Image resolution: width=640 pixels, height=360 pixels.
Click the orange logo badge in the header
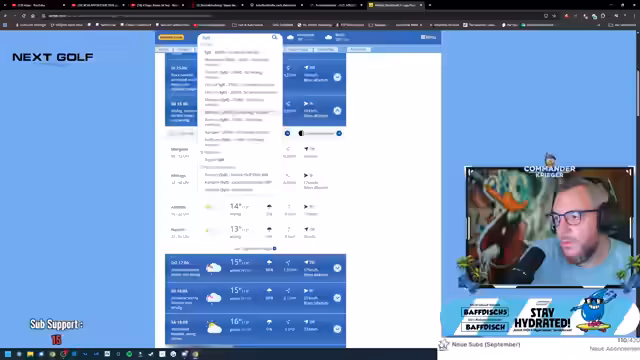coord(171,37)
